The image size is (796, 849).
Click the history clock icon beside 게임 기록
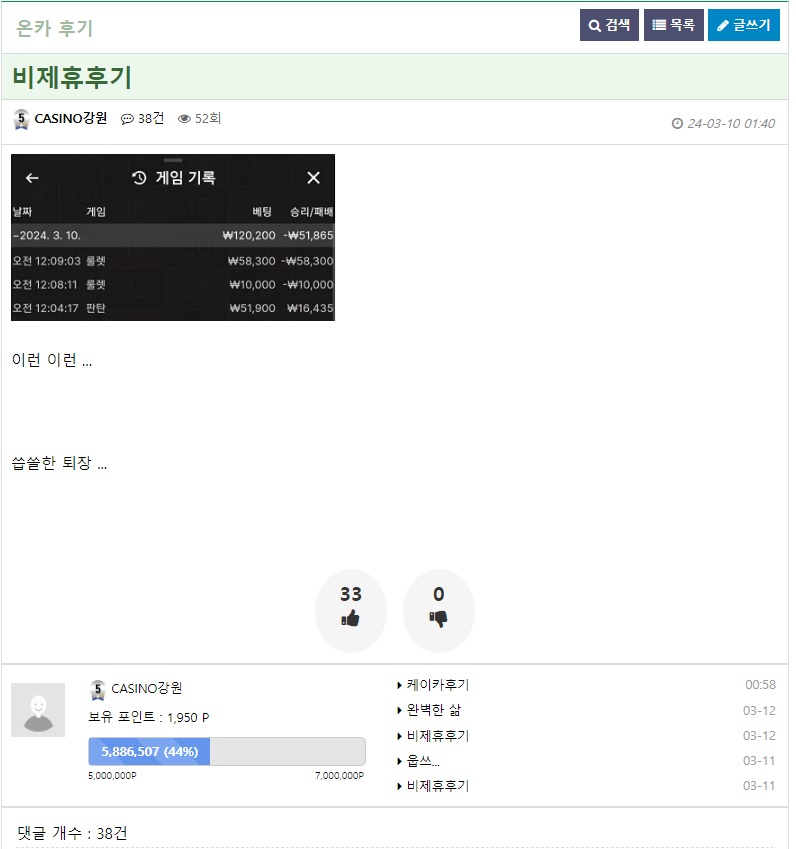point(139,178)
